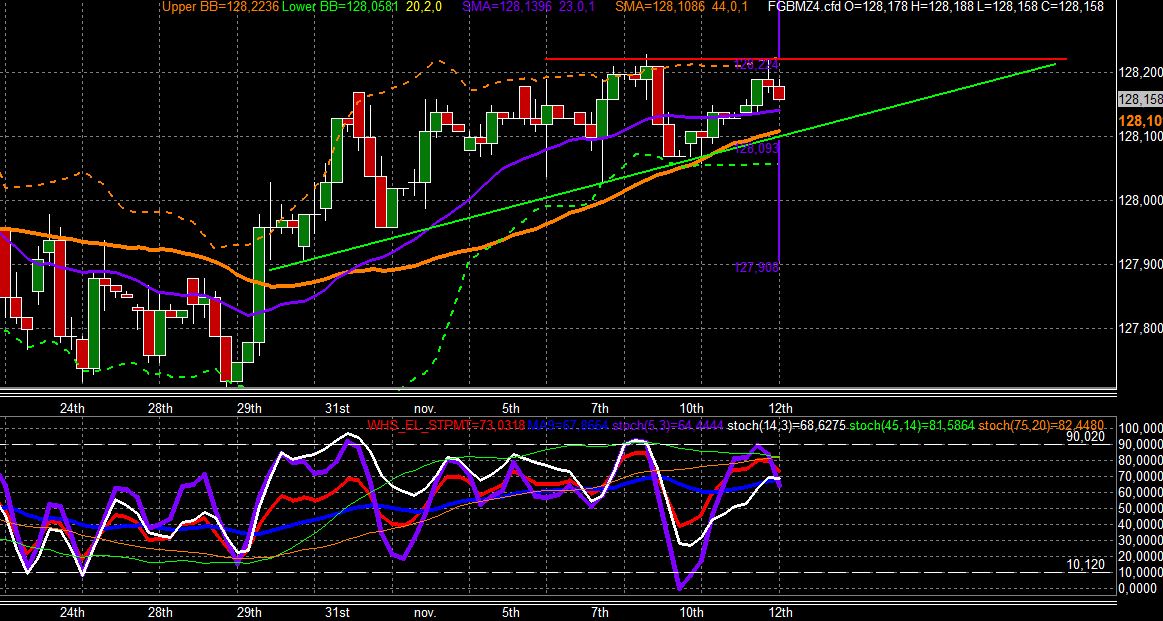Click the 0,0000 oscillator axis value
The image size is (1163, 621).
click(x=1138, y=589)
